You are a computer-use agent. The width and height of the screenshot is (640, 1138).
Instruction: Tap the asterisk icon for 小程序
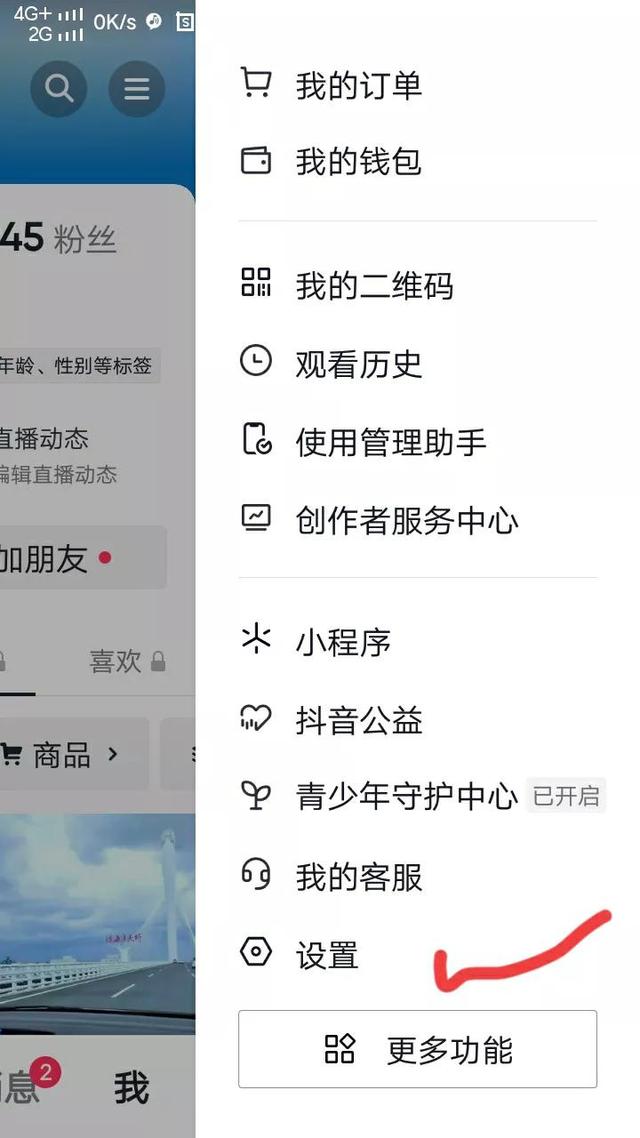click(x=255, y=639)
